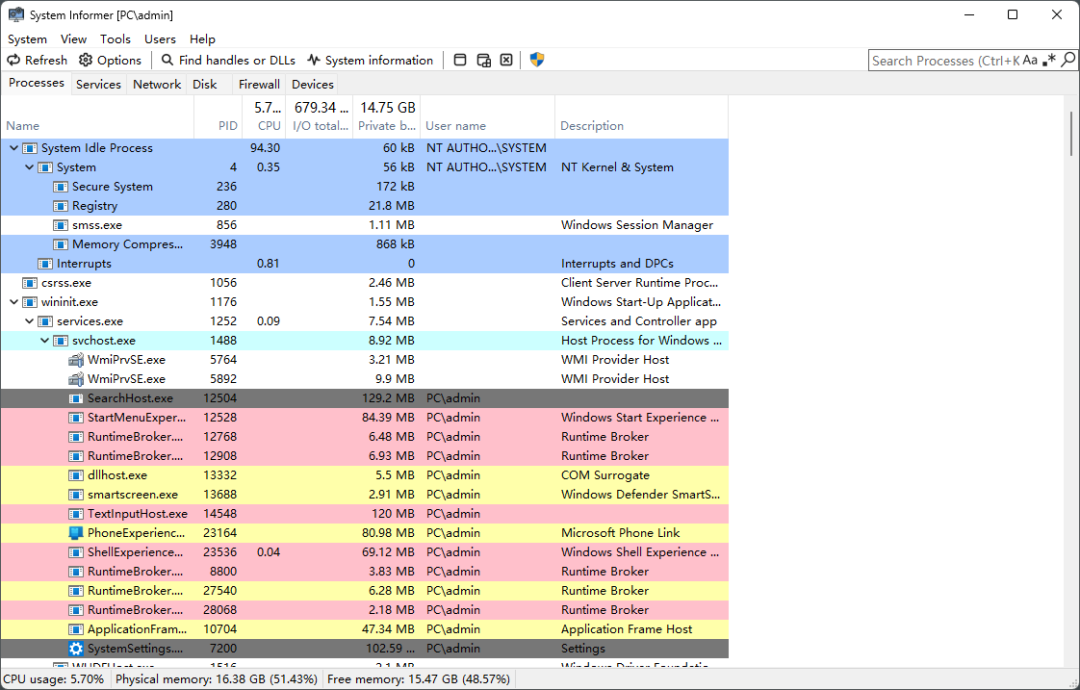Screen dimensions: 1080x690
Task: Click the Refresh button
Action: 37,60
